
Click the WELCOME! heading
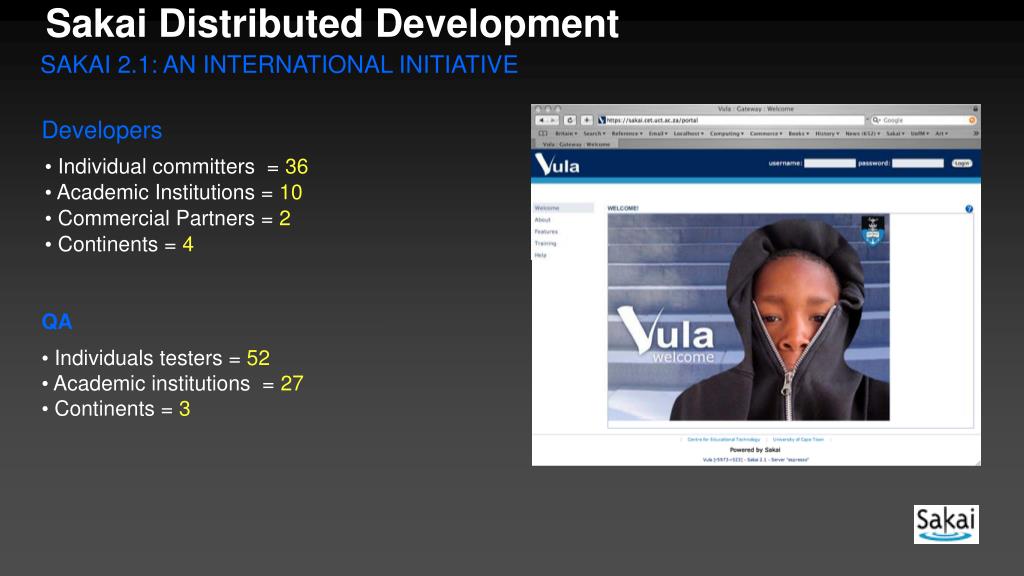pyautogui.click(x=623, y=208)
